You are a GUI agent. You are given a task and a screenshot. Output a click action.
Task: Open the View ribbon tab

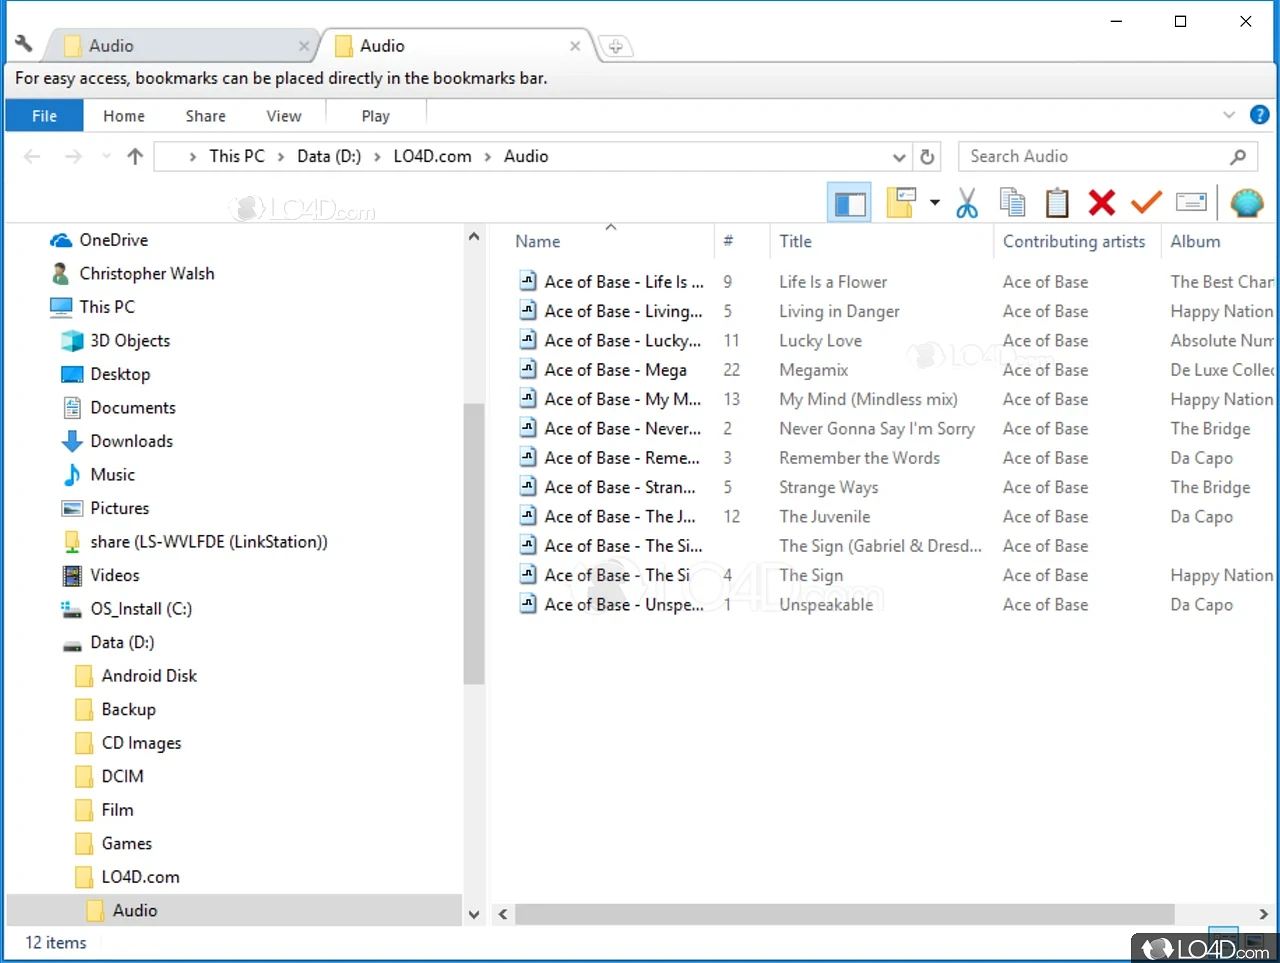coord(284,116)
